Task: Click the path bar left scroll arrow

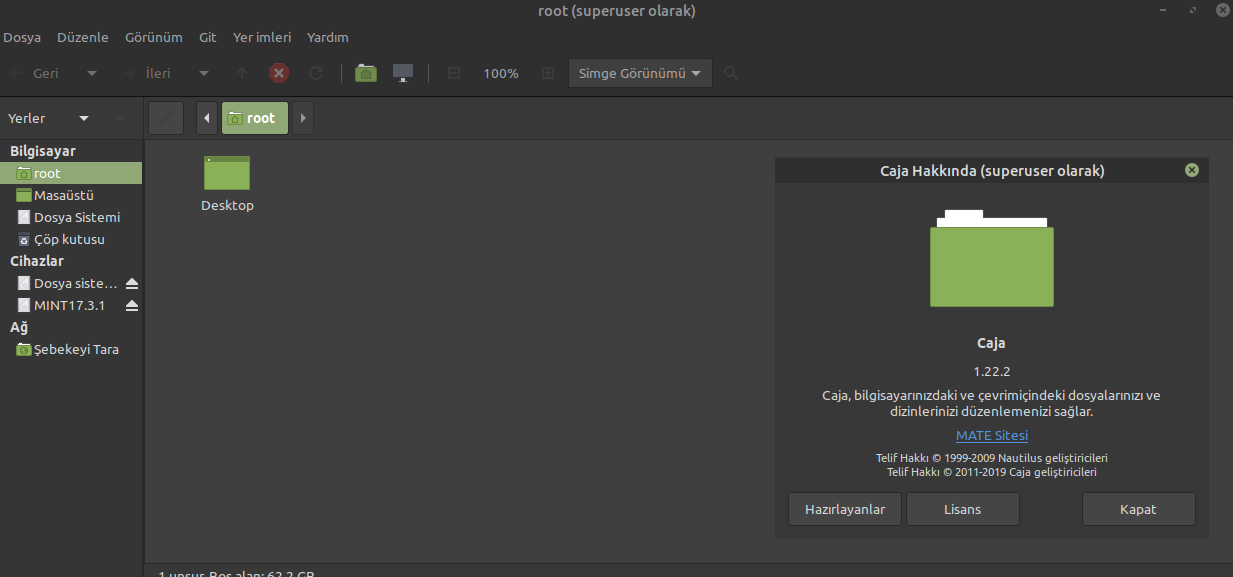Action: pyautogui.click(x=207, y=118)
